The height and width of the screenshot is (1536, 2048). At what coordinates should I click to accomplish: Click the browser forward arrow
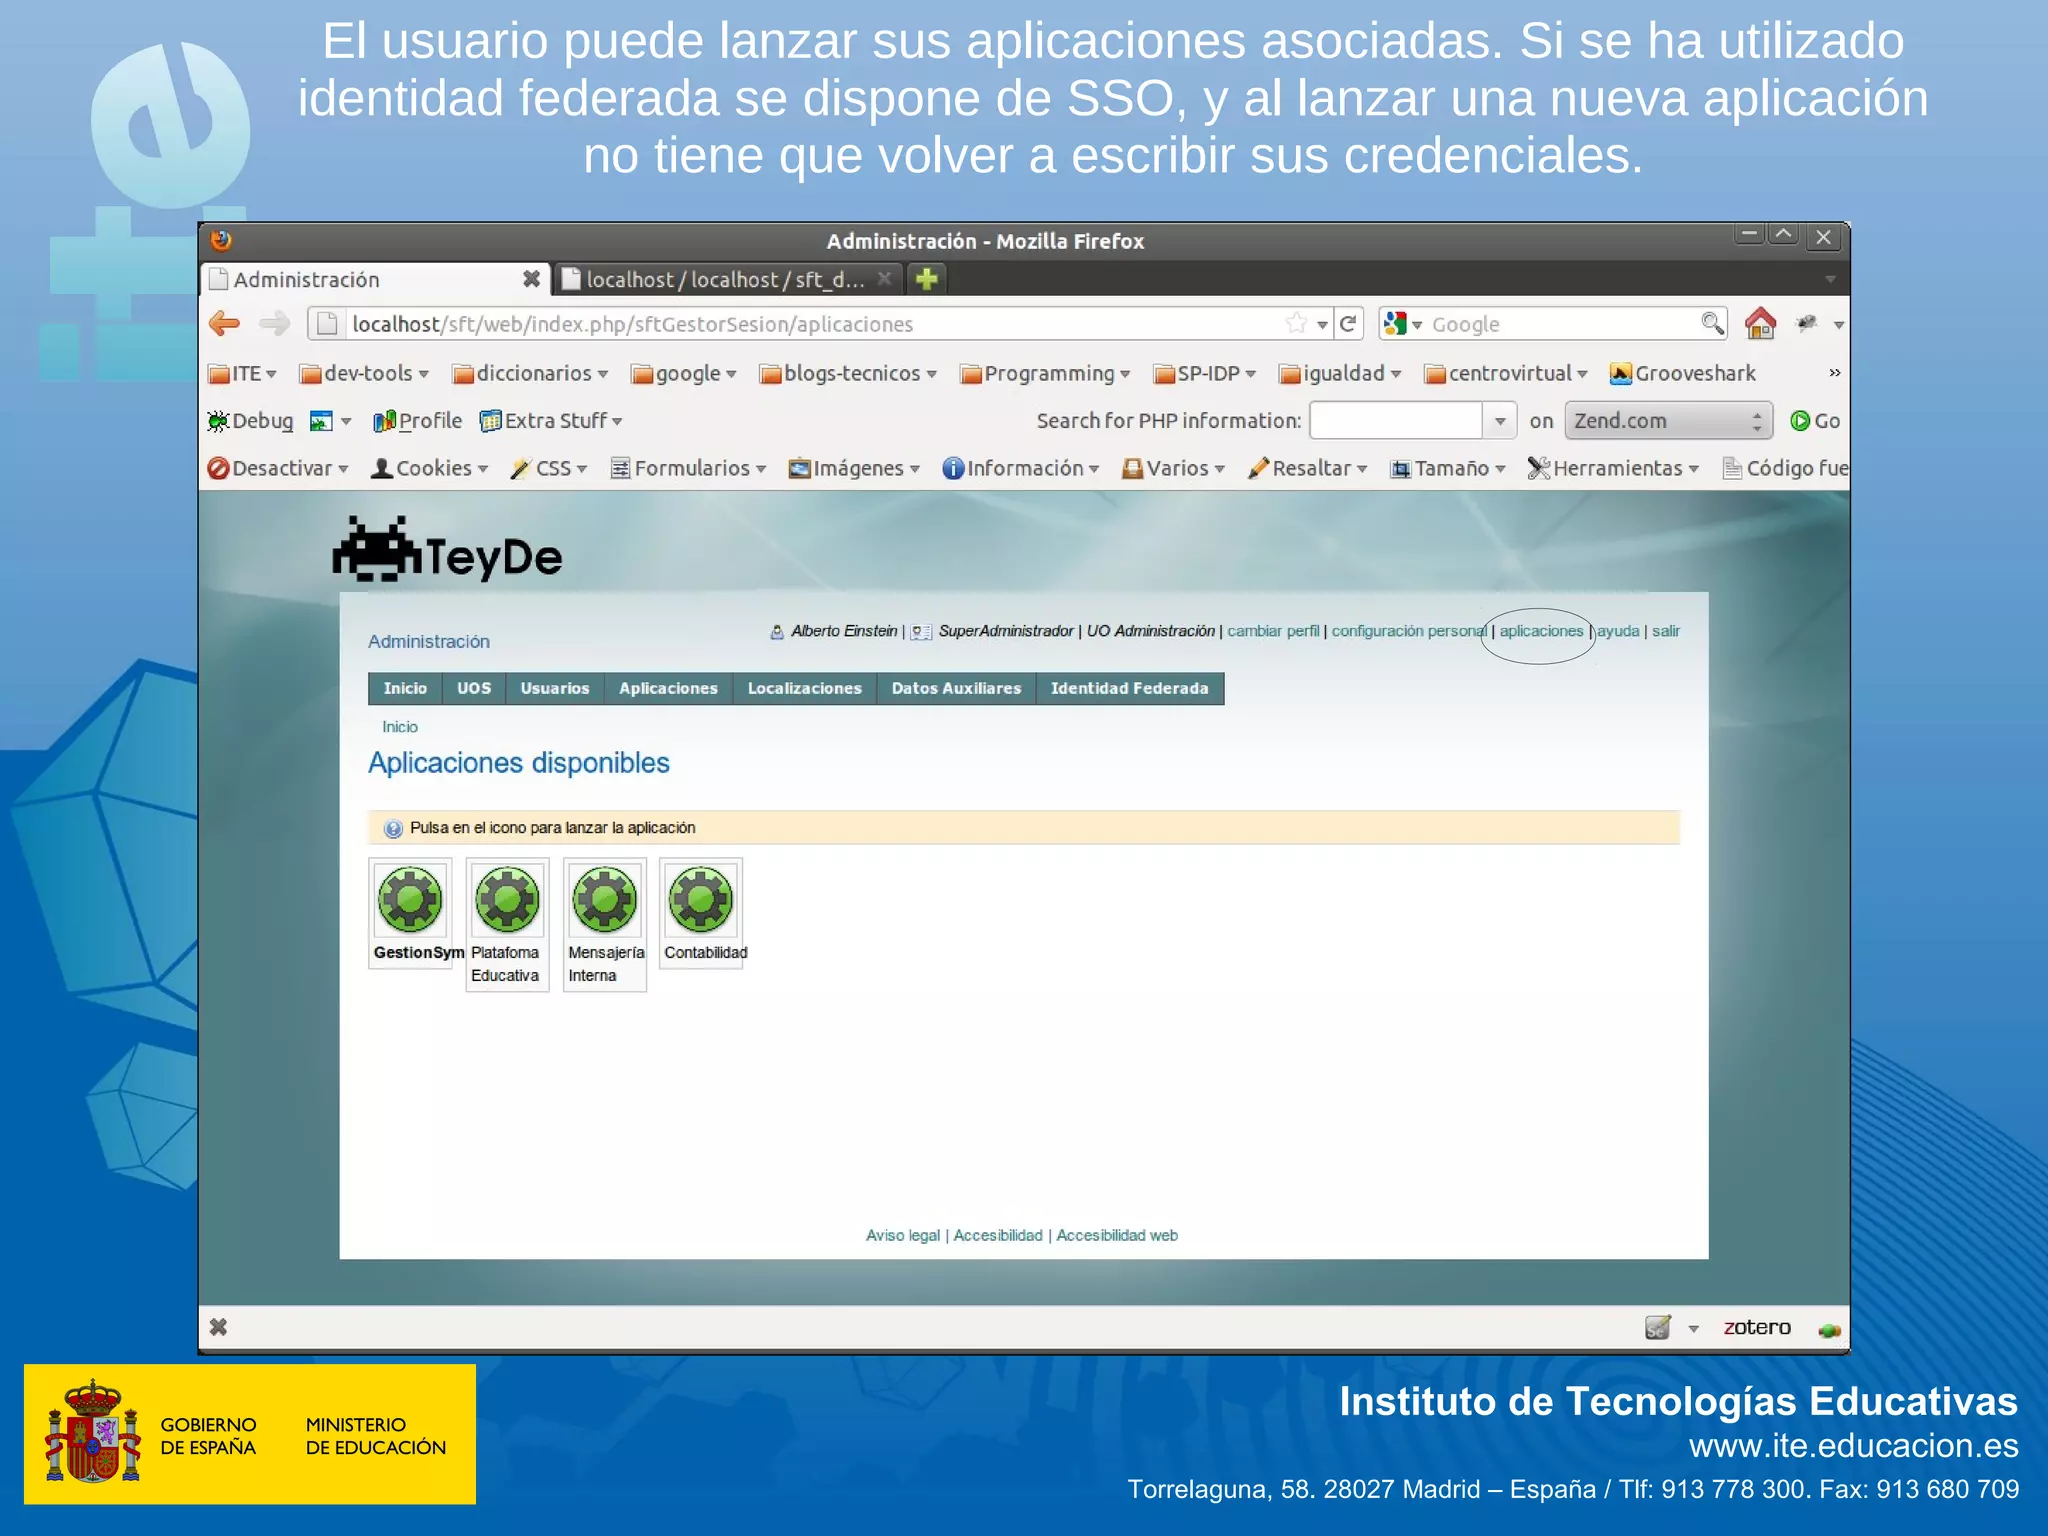click(x=273, y=323)
